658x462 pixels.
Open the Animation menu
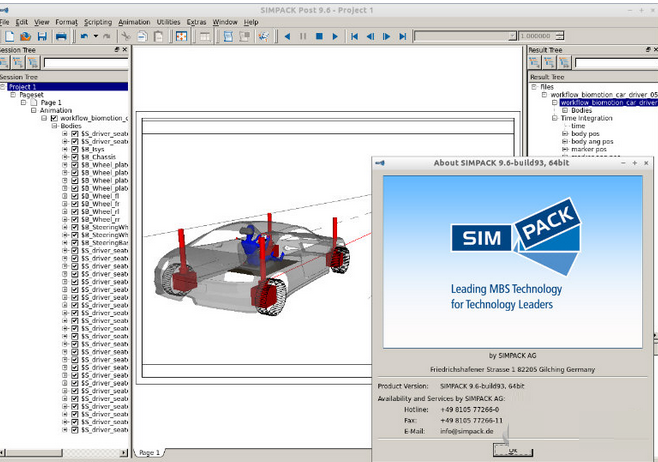tap(134, 21)
